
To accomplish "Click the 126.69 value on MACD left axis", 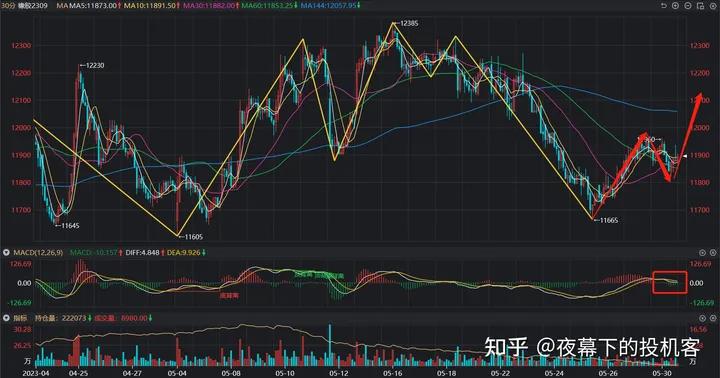I will [x=22, y=264].
